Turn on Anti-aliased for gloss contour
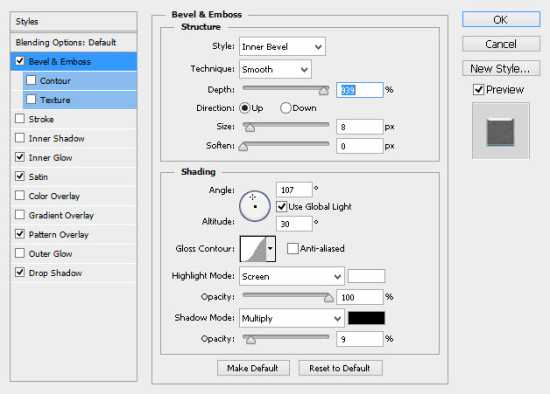 point(292,249)
